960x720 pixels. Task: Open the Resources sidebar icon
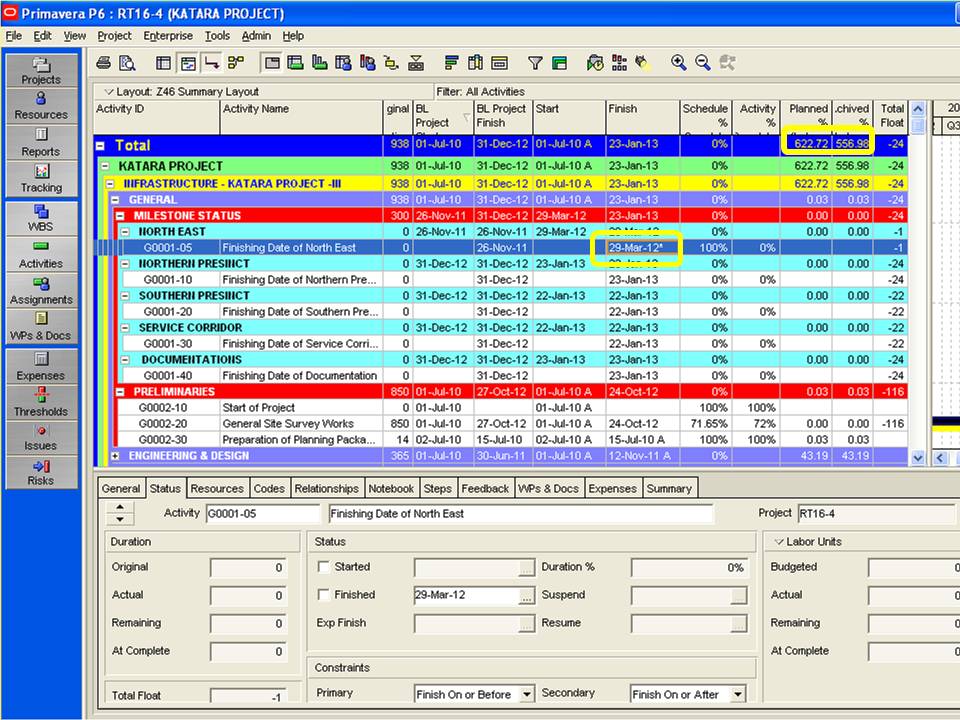click(x=41, y=106)
